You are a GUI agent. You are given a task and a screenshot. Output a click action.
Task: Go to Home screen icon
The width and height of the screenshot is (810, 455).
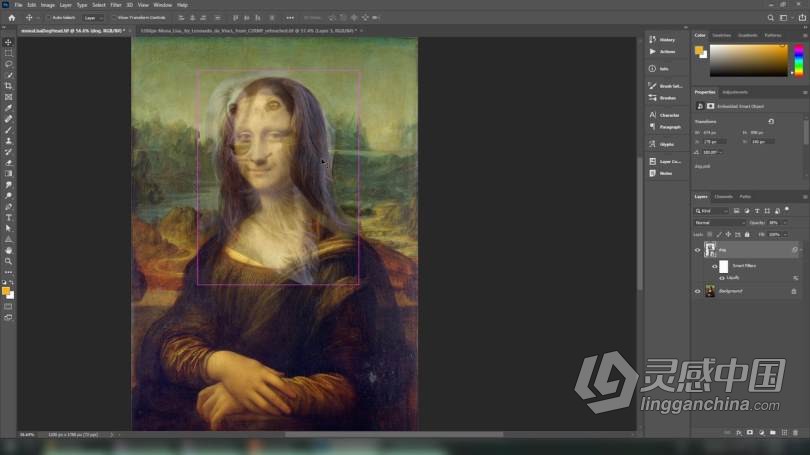(11, 18)
